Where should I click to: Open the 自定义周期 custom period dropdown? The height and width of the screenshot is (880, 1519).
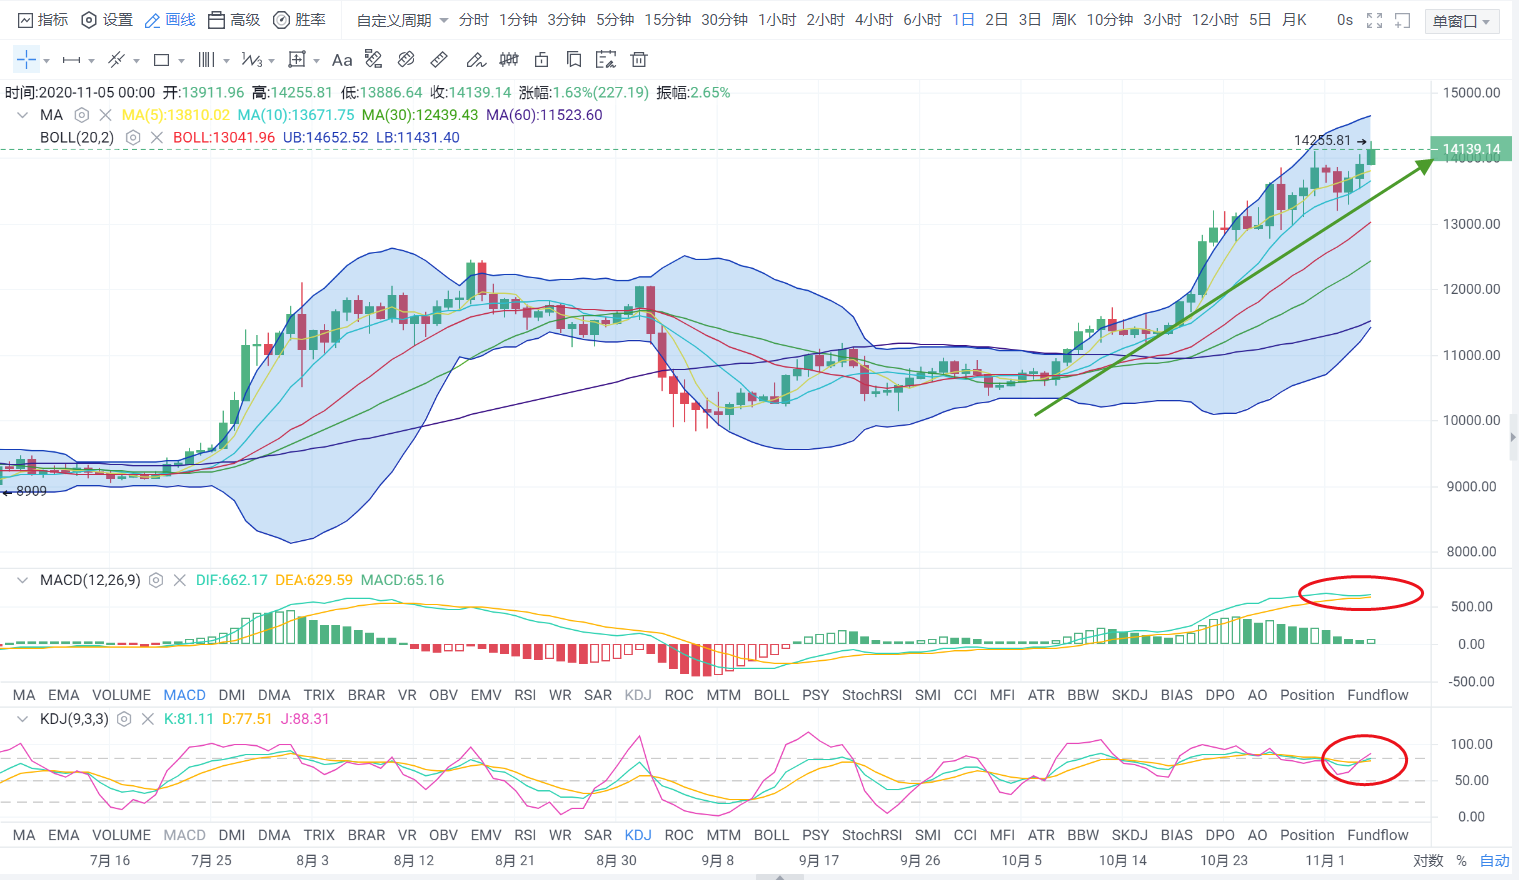click(402, 20)
